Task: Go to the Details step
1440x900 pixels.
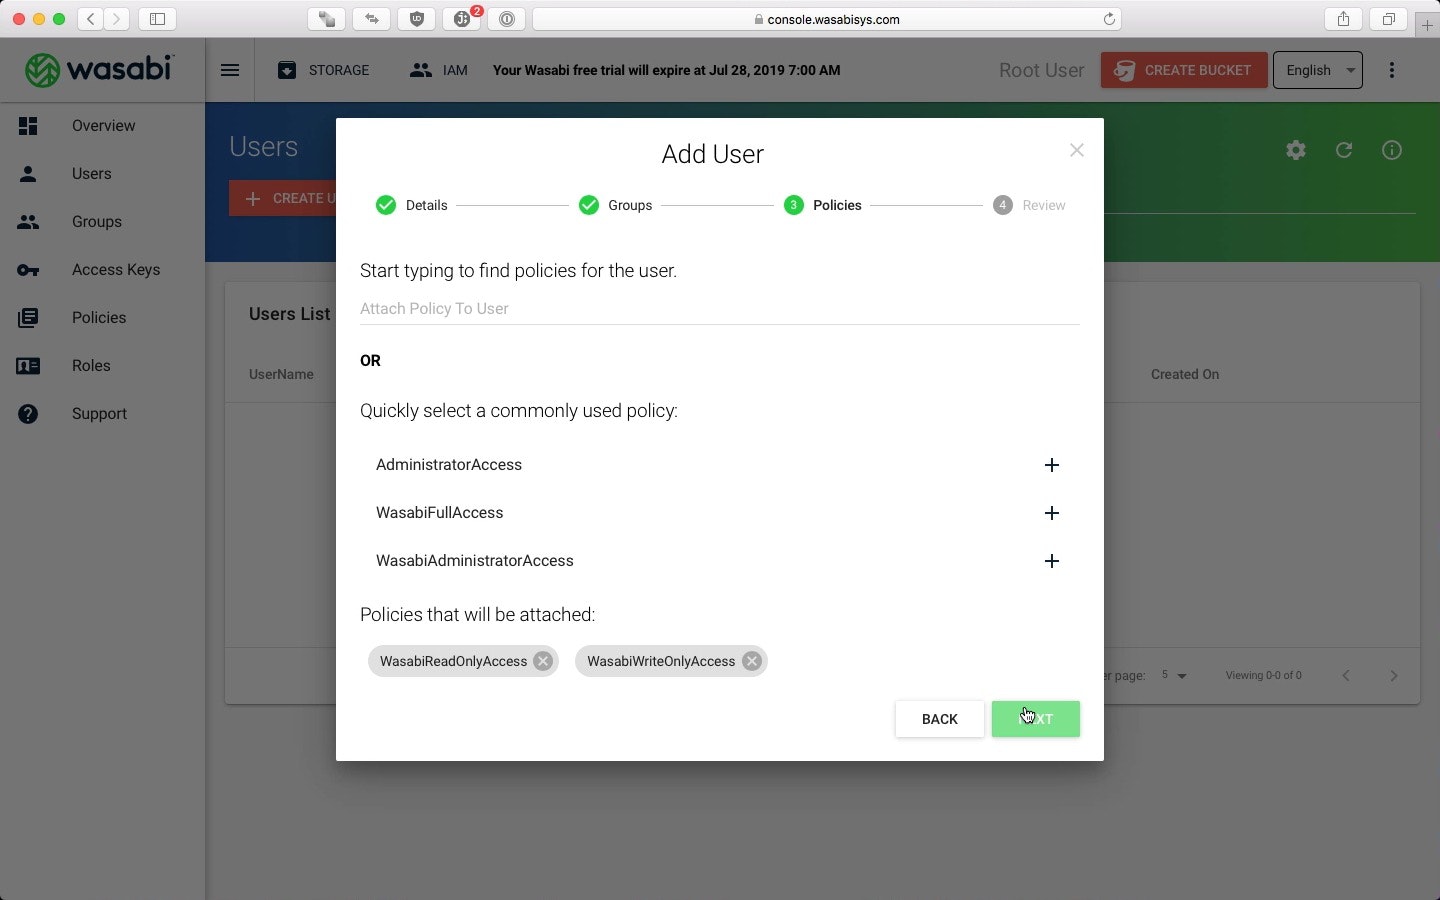Action: (411, 205)
